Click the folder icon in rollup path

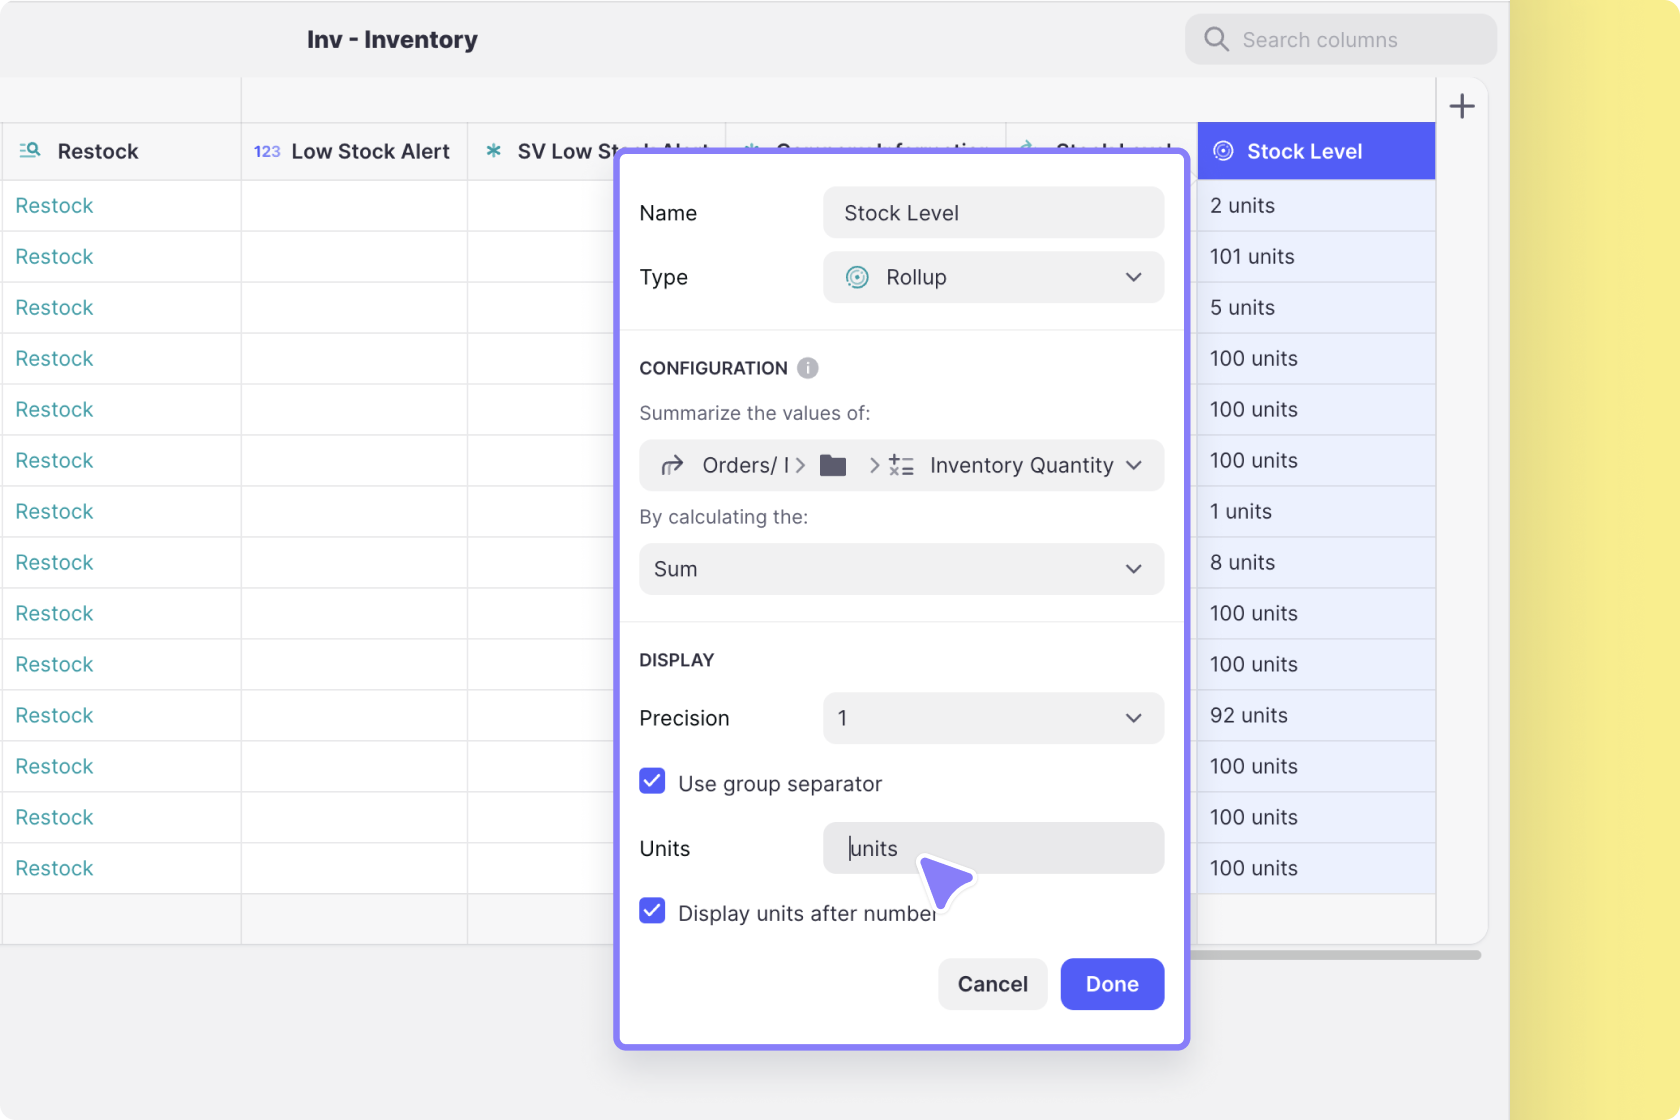(x=833, y=466)
